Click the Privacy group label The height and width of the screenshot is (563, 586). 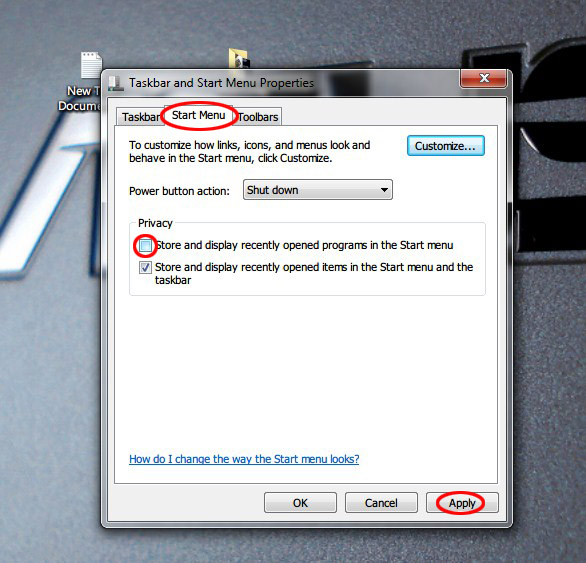coord(155,223)
